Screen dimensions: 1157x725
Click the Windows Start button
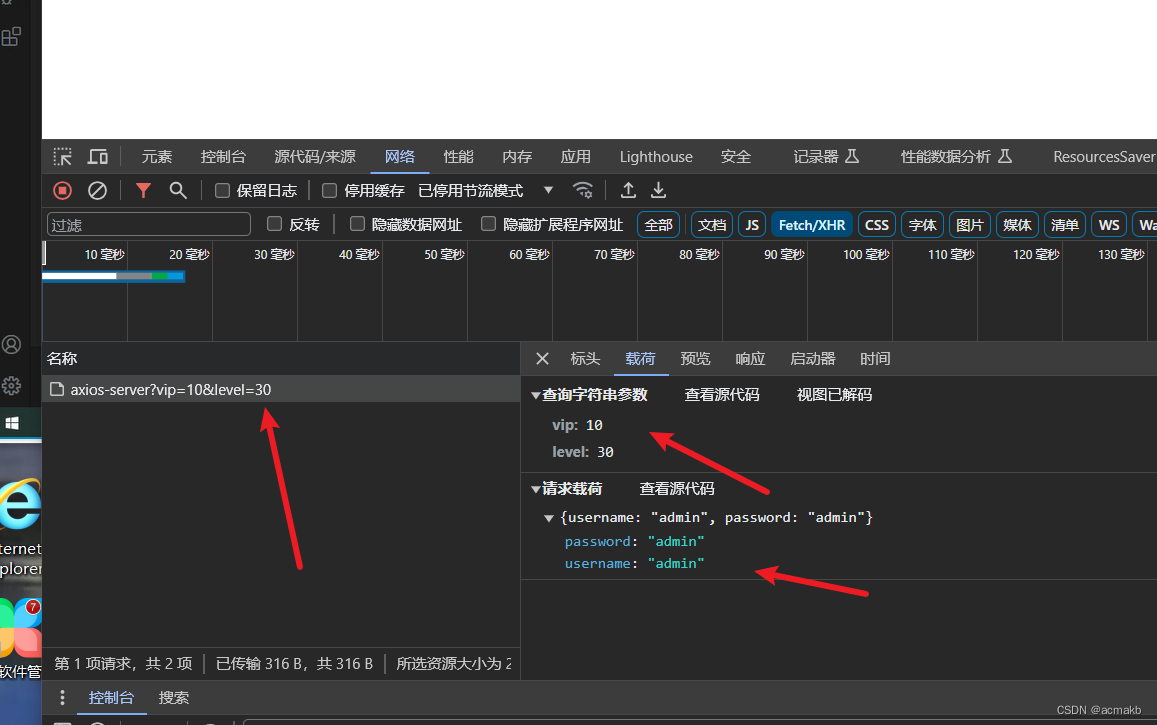(x=12, y=423)
